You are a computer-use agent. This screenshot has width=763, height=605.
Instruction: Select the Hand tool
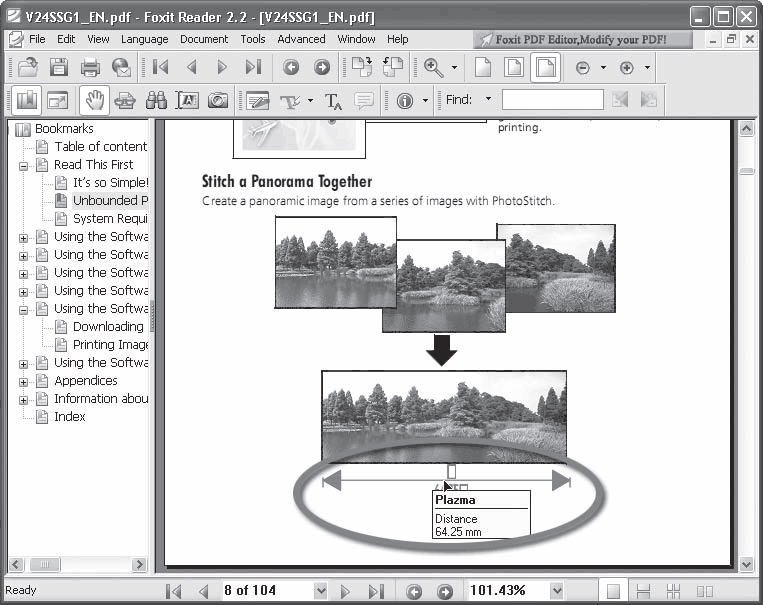pyautogui.click(x=95, y=100)
